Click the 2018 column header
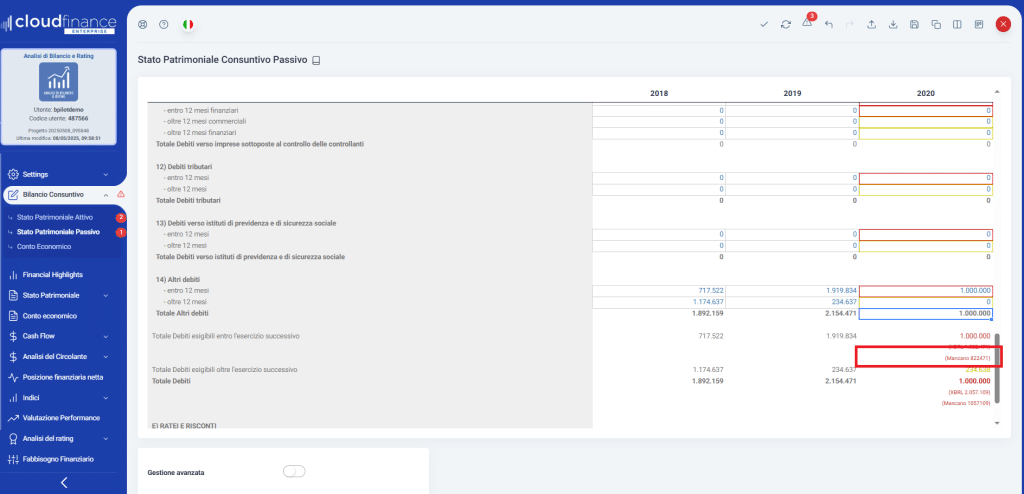 tap(659, 93)
